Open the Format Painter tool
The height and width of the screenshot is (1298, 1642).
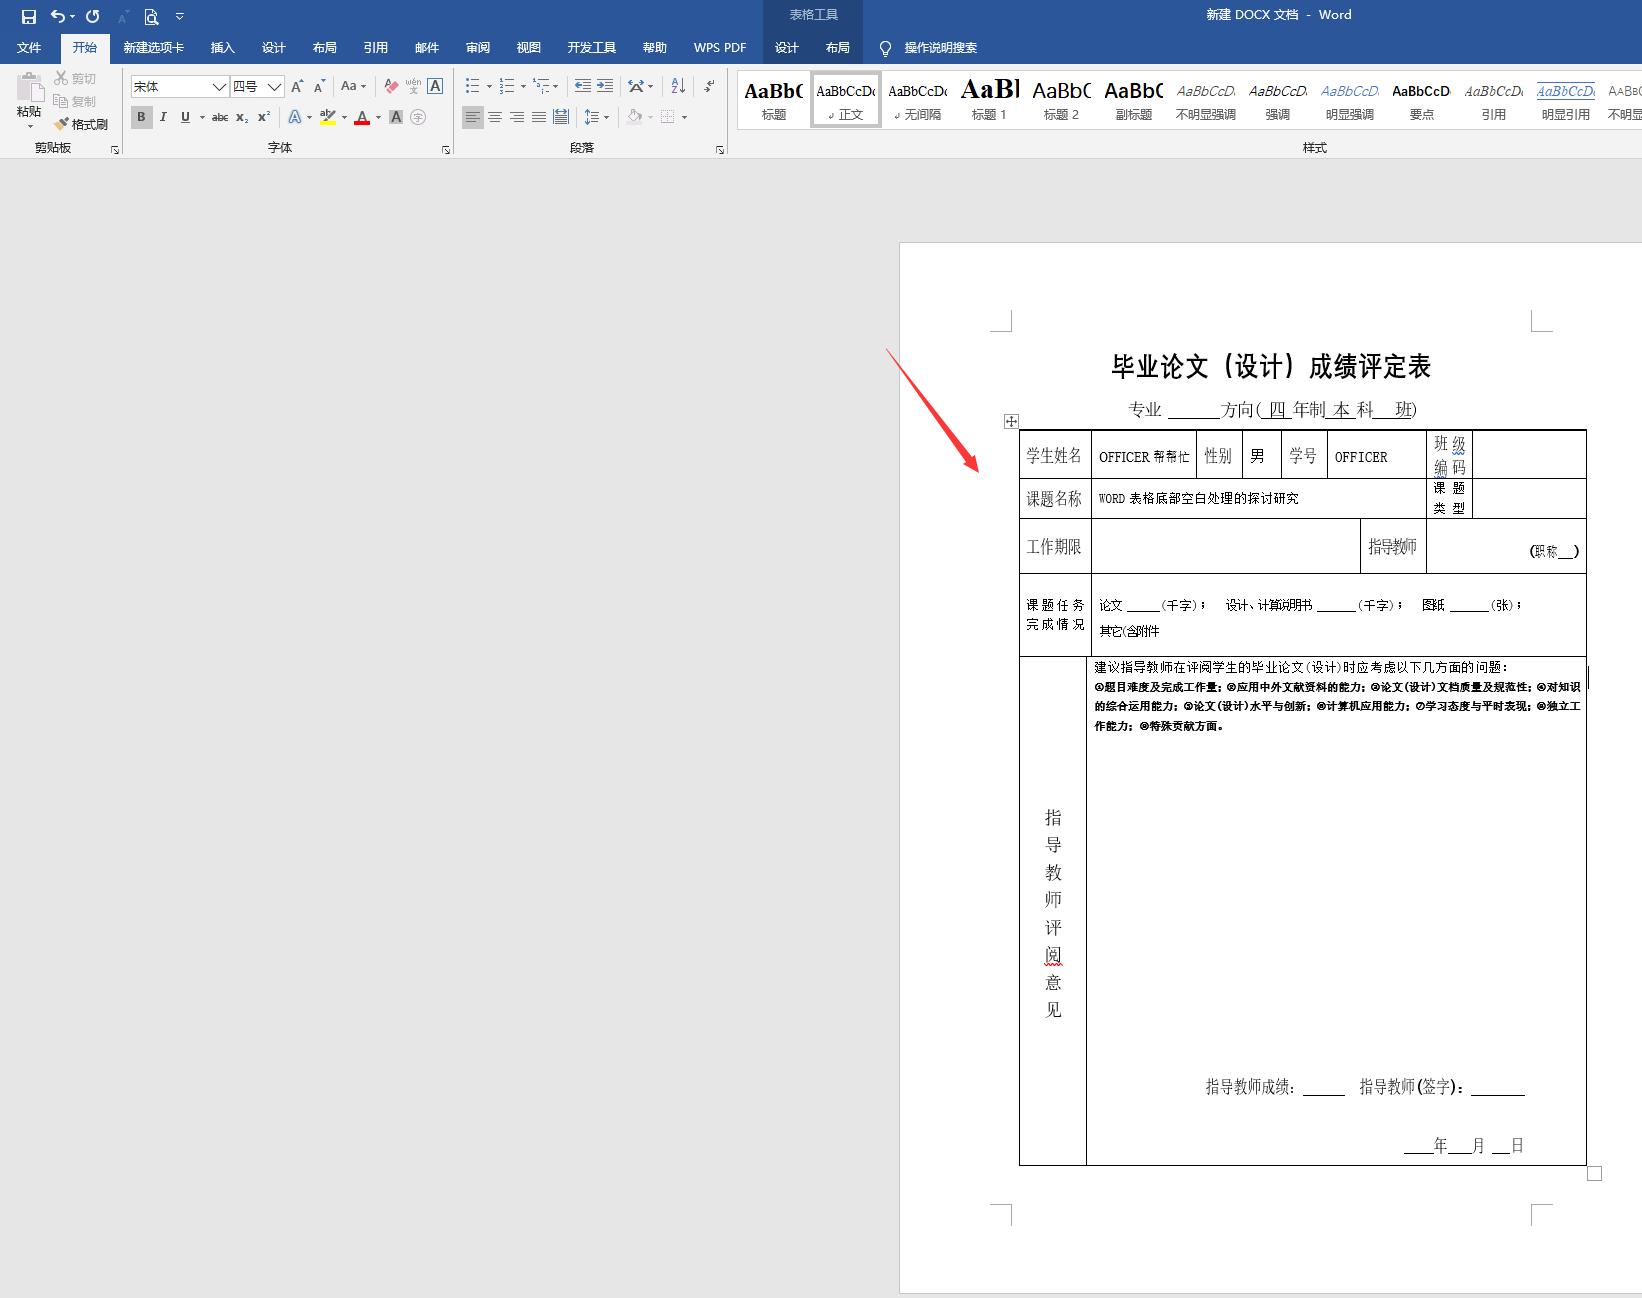point(83,124)
